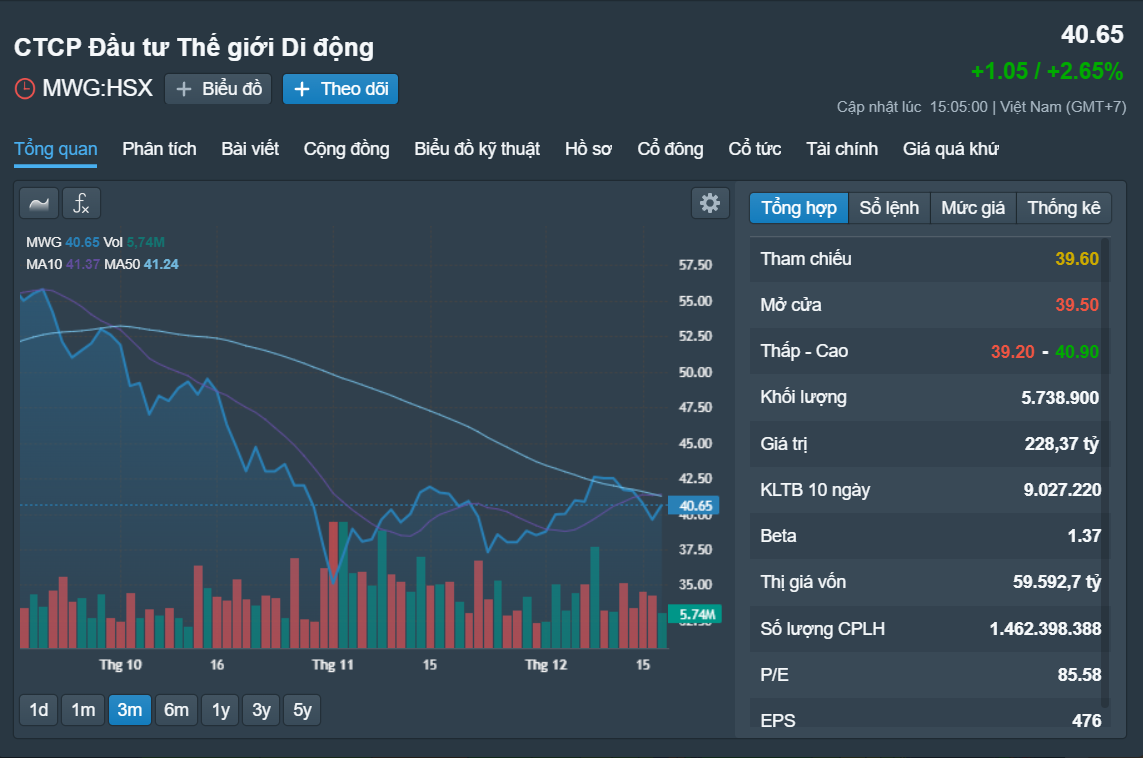The image size is (1143, 758).
Task: Click the MA10 41.37 legend value
Action: coord(82,265)
